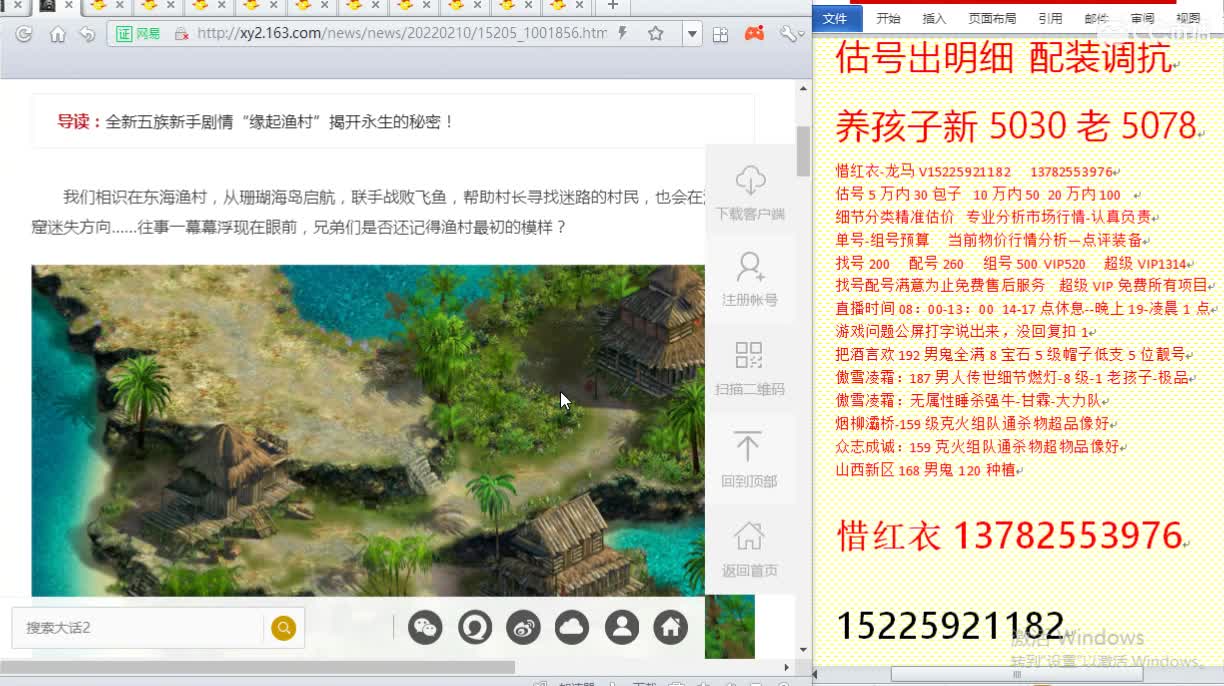Click 返回首页 return home sidebar icon
This screenshot has height=686, width=1224.
pos(750,550)
